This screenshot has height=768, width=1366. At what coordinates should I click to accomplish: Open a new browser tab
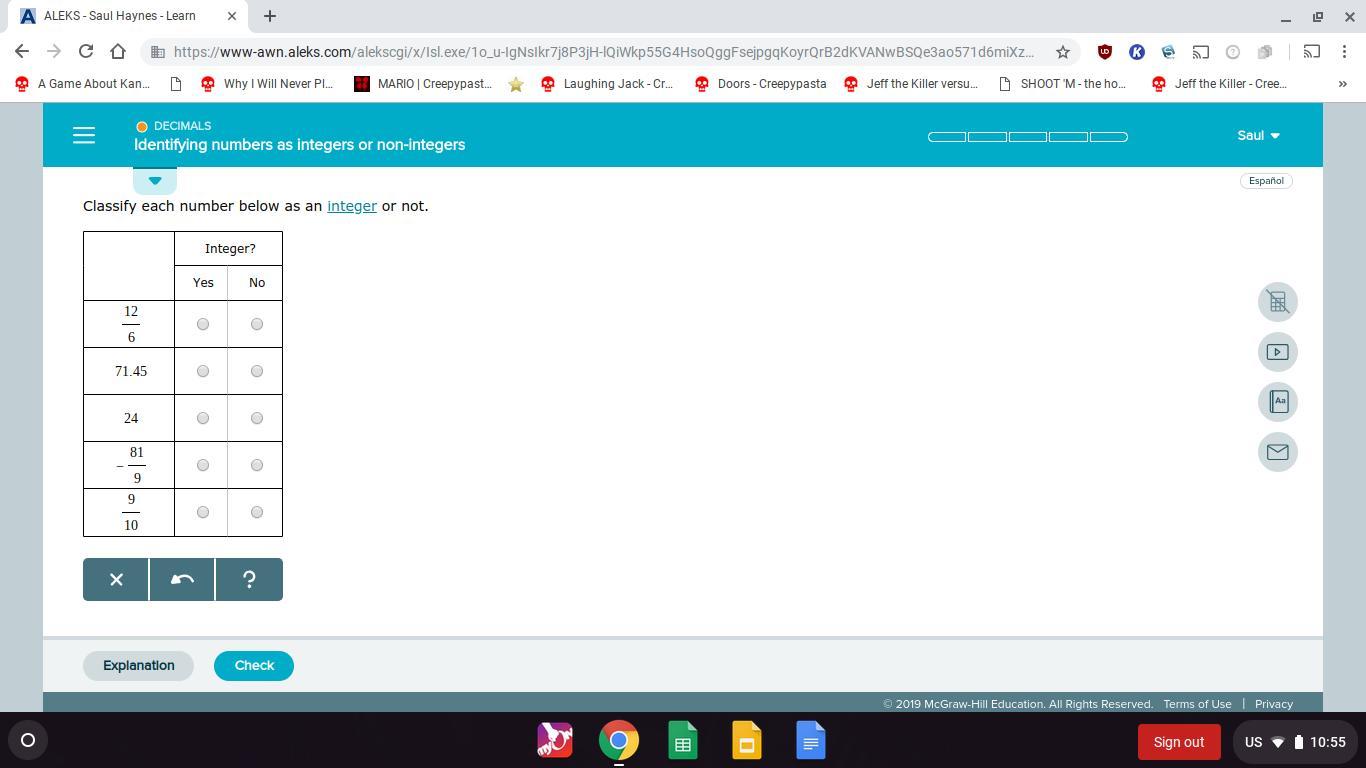tap(270, 16)
